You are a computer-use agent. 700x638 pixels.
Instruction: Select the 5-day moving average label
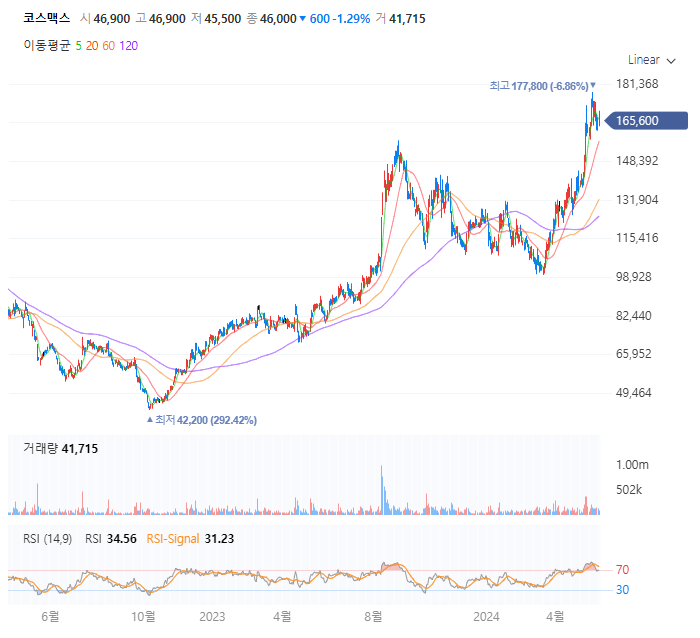(x=79, y=46)
